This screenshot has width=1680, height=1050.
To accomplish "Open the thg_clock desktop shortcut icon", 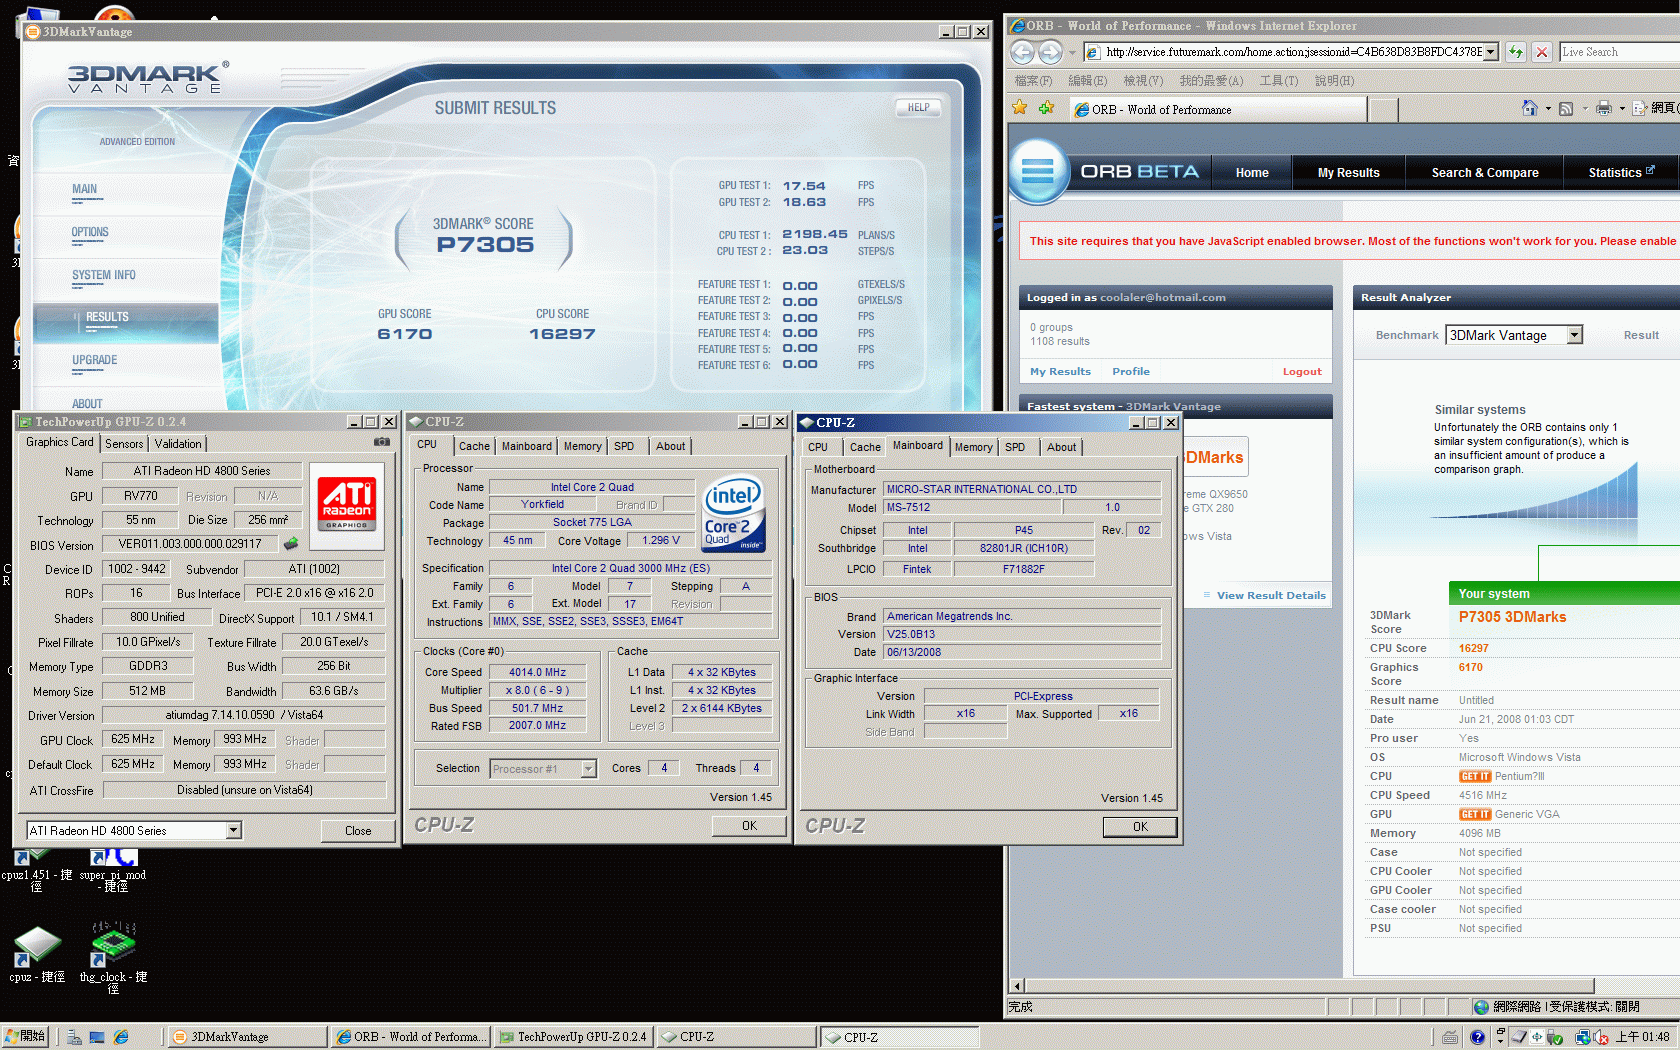I will coord(113,946).
